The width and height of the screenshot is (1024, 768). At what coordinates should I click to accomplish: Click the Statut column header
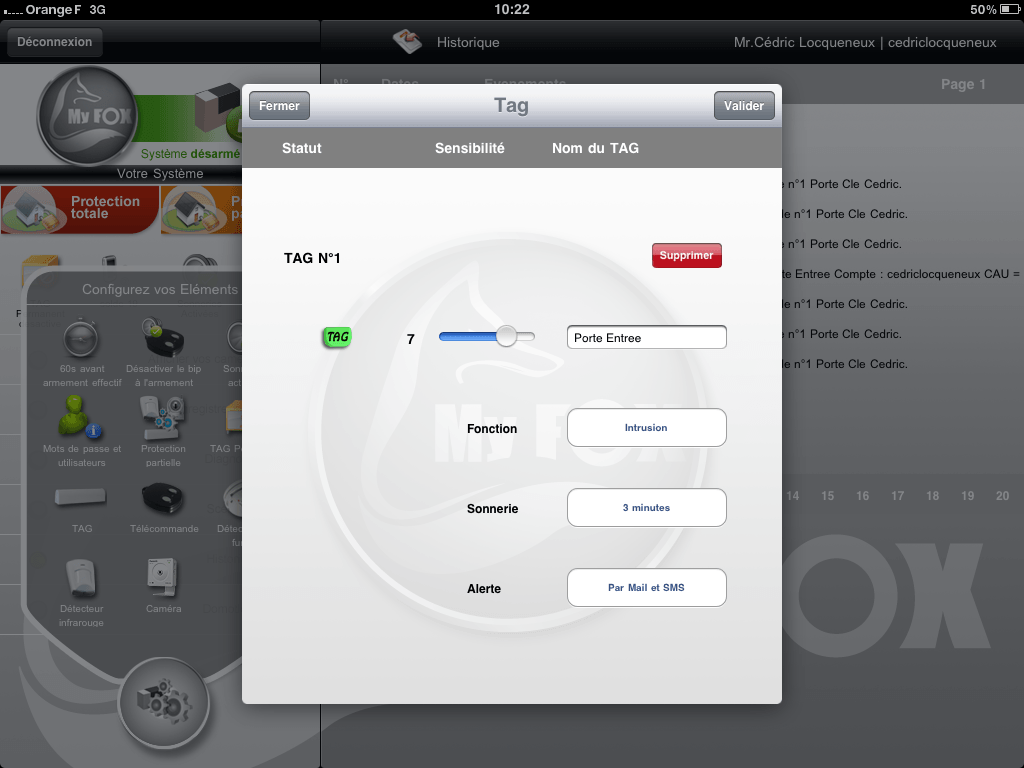click(x=302, y=148)
